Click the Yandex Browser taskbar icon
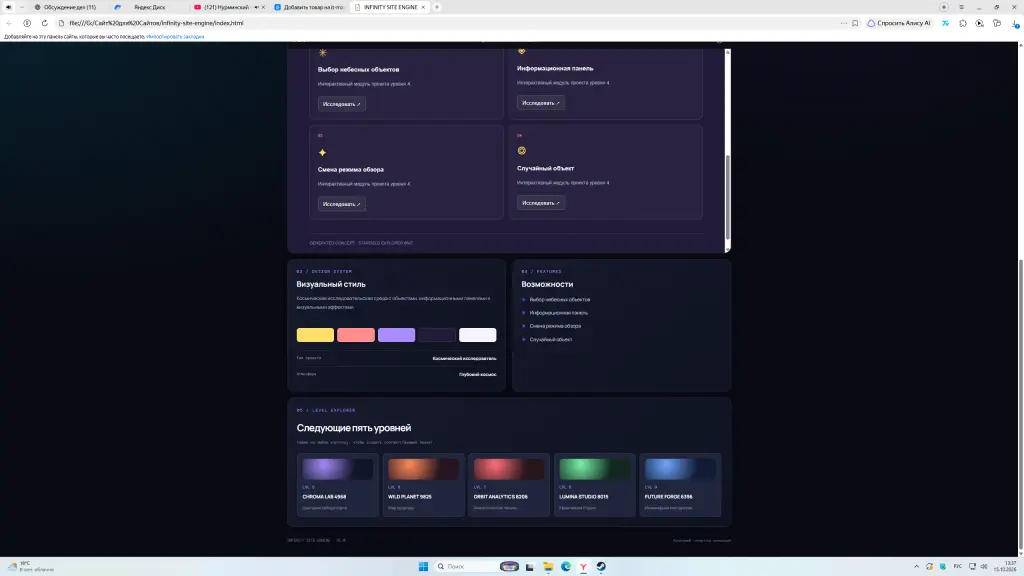 click(583, 566)
